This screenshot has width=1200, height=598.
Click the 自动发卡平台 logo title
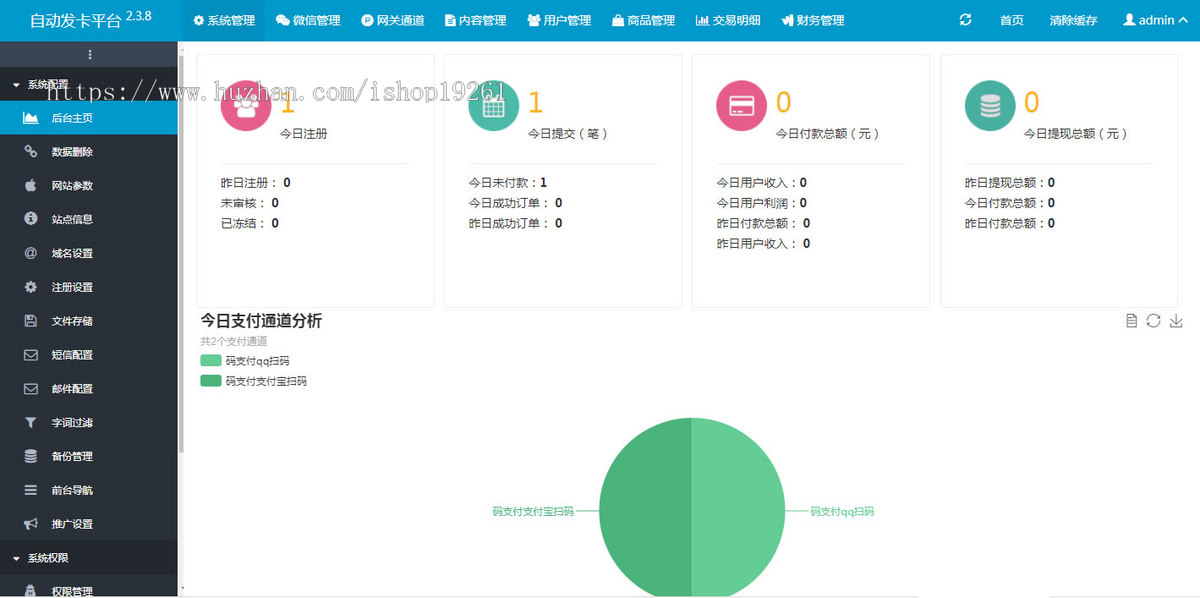point(75,20)
